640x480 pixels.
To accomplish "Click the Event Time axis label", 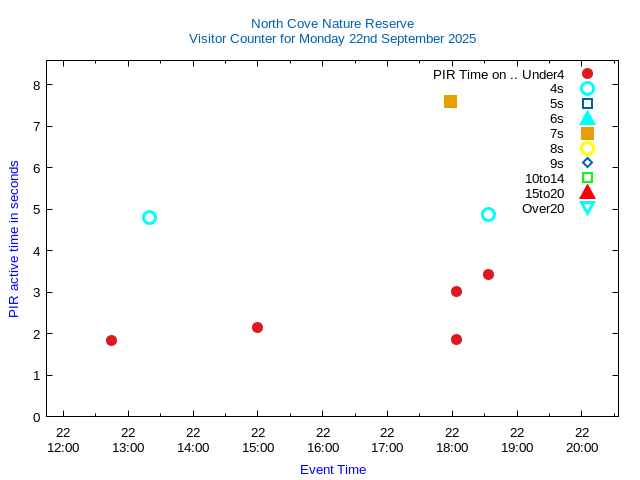I will pos(333,469).
